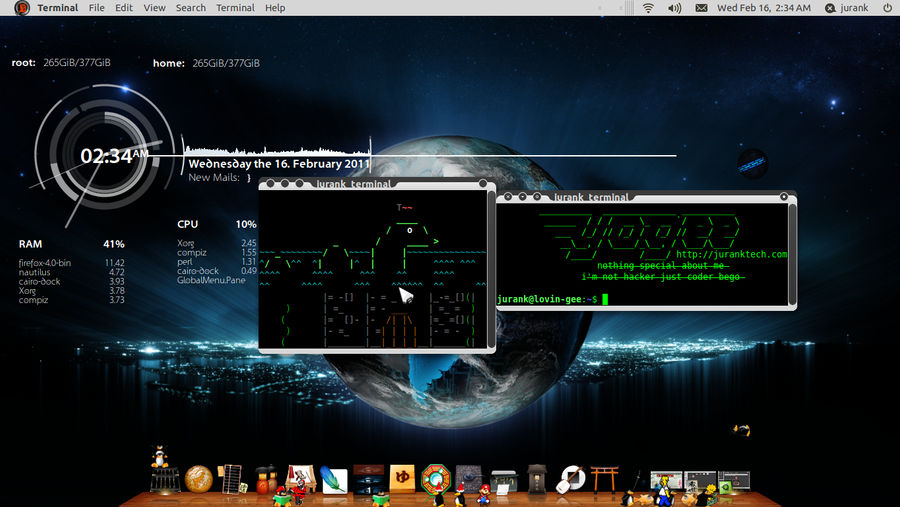This screenshot has width=900, height=507.
Task: Click the ASCII-art terminal's vertical scrollbar
Action: click(x=491, y=268)
